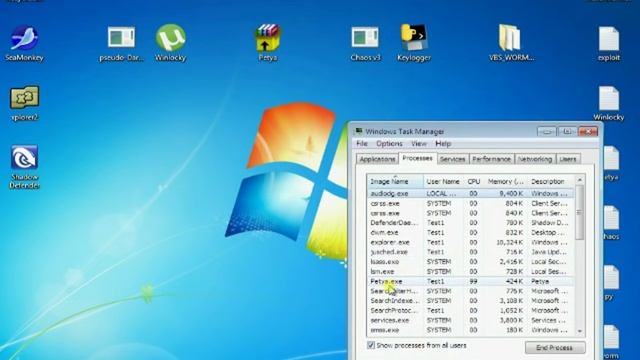Switch to the Services tab

pyautogui.click(x=453, y=159)
